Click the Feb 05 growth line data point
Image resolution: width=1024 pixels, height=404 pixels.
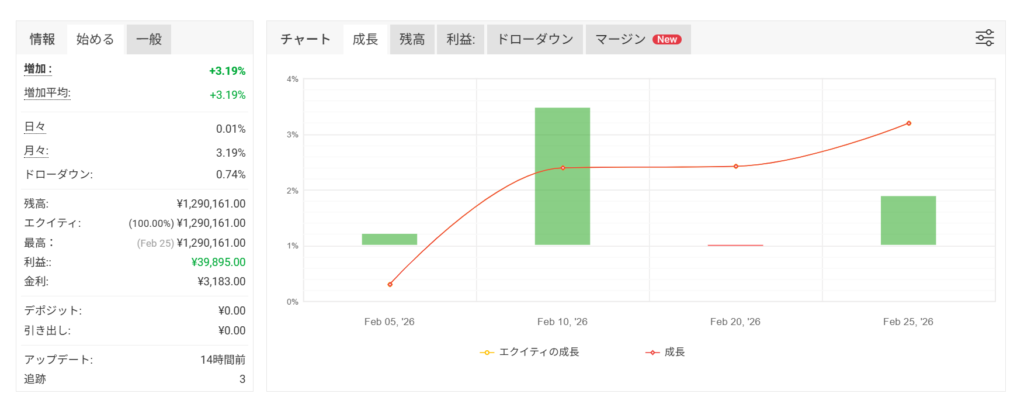point(390,284)
